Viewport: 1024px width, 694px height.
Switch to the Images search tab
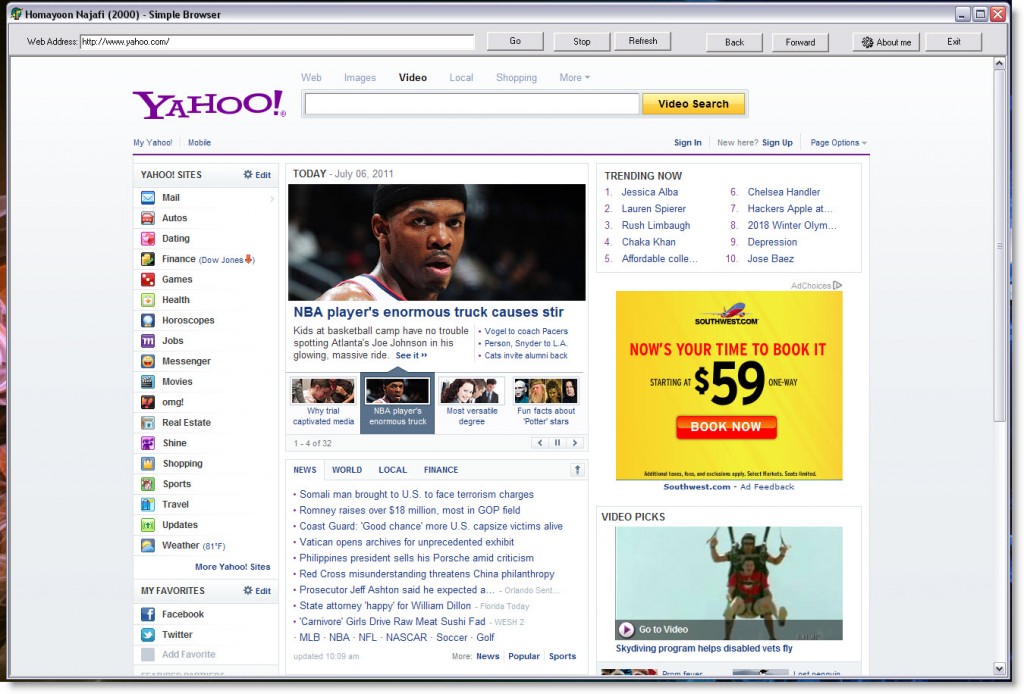tap(360, 78)
